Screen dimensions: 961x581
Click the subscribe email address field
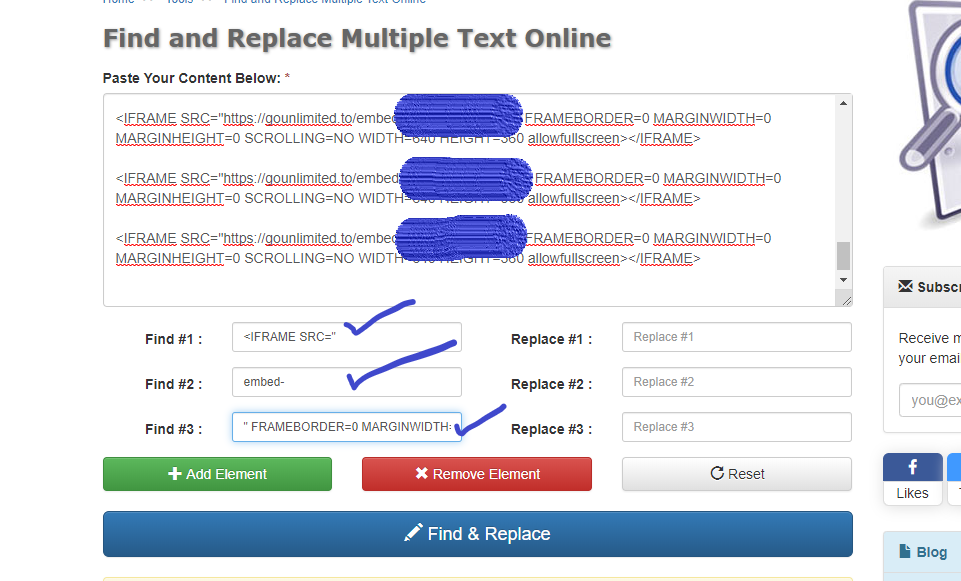930,400
